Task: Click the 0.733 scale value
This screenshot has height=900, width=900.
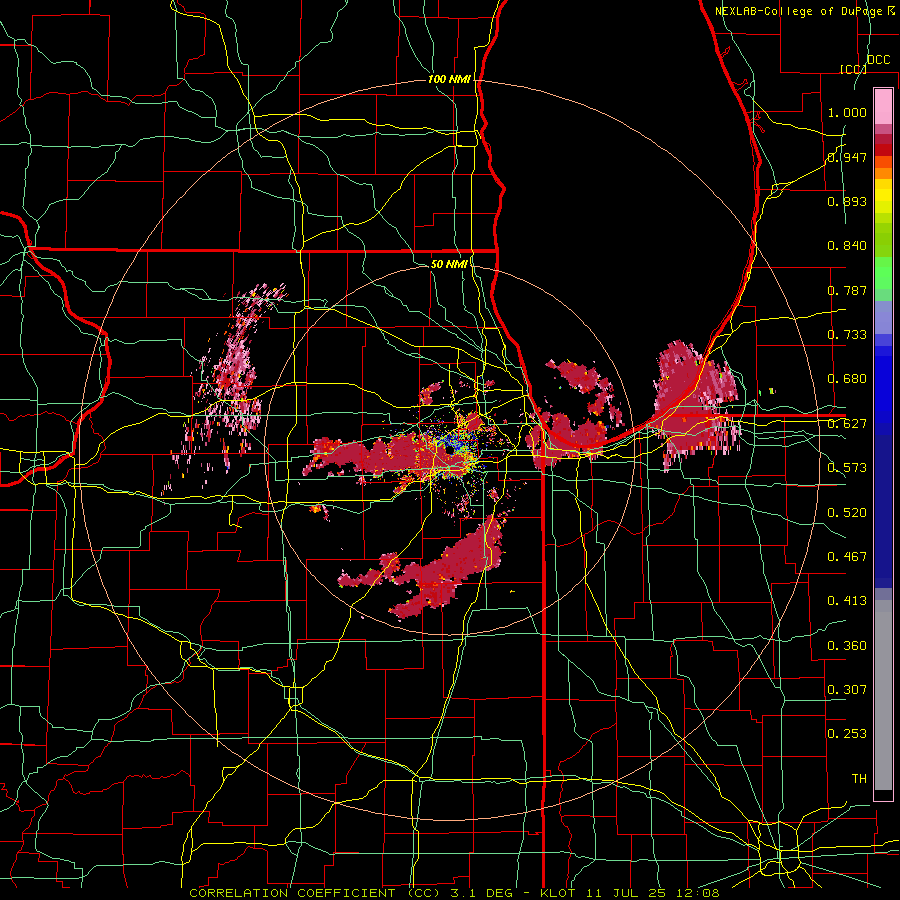Action: 847,335
